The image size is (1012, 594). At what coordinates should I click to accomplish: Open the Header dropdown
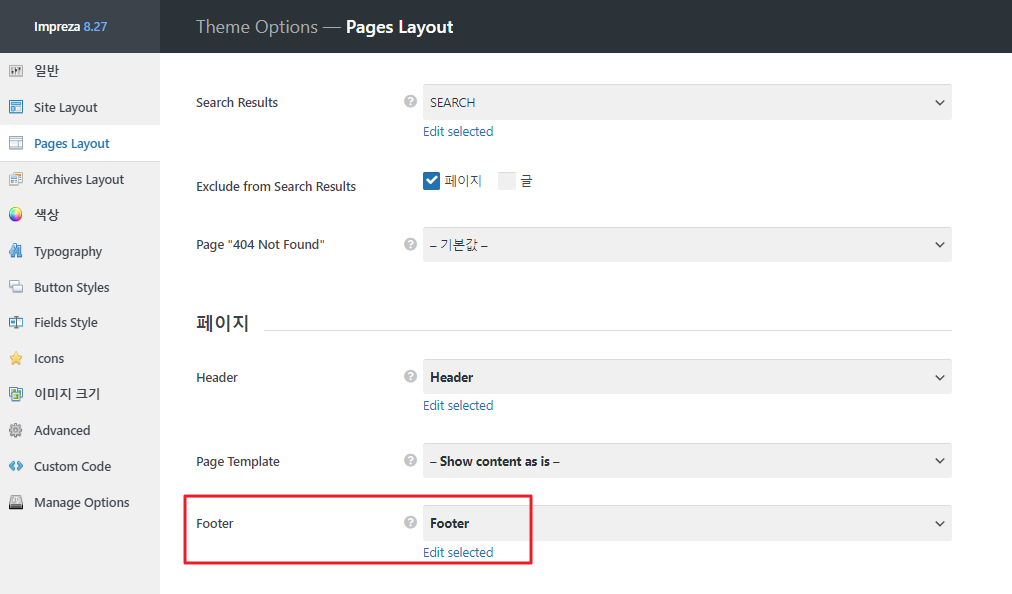(x=687, y=377)
